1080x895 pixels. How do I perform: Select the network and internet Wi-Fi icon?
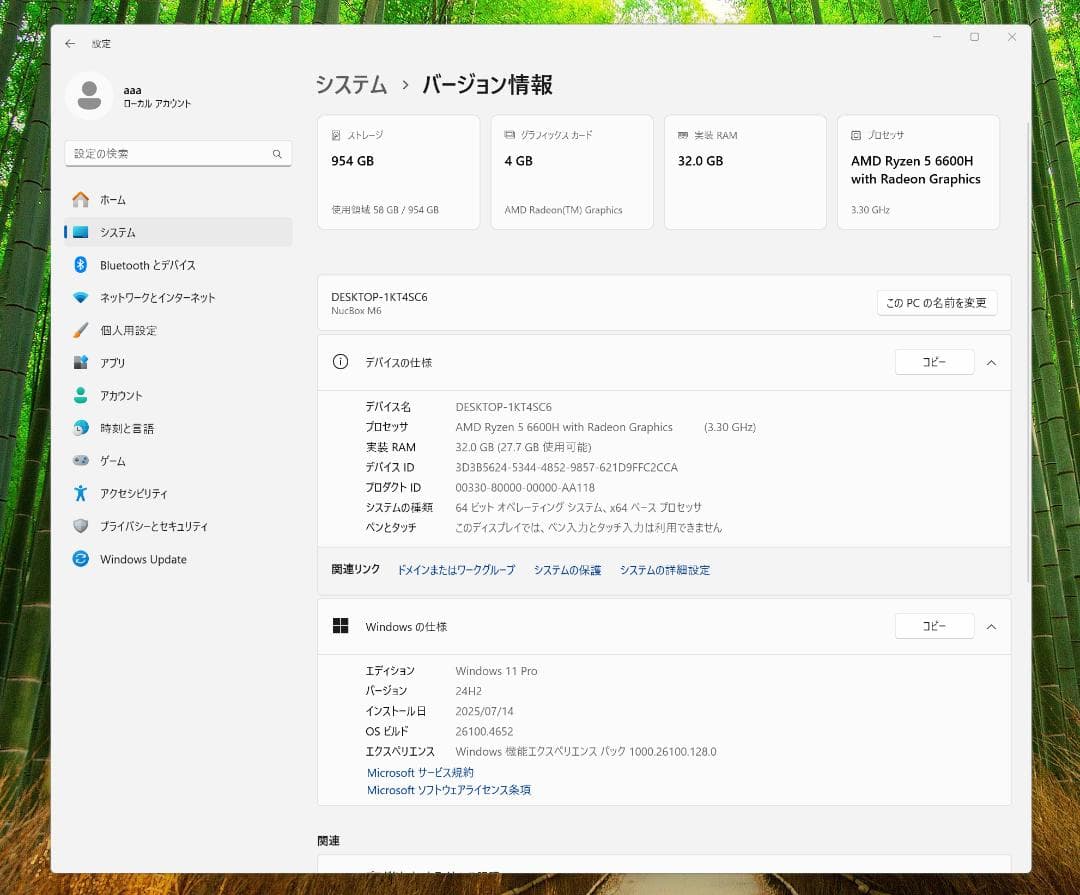[81, 298]
